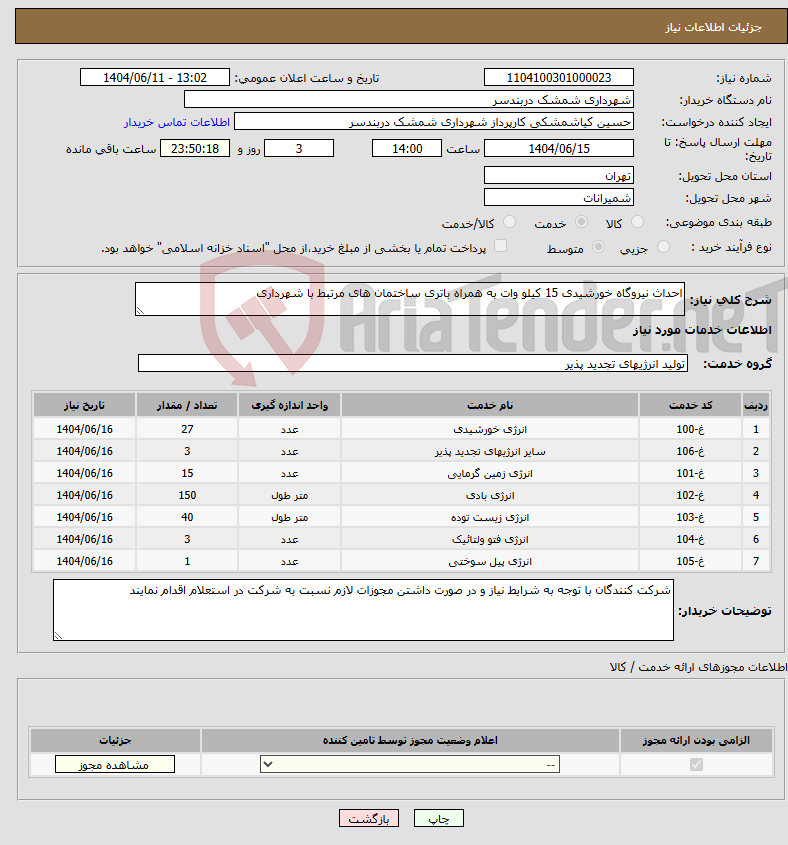This screenshot has width=788, height=845.
Task: Open اطلاعات تماس خریدار link
Action: pyautogui.click(x=177, y=122)
